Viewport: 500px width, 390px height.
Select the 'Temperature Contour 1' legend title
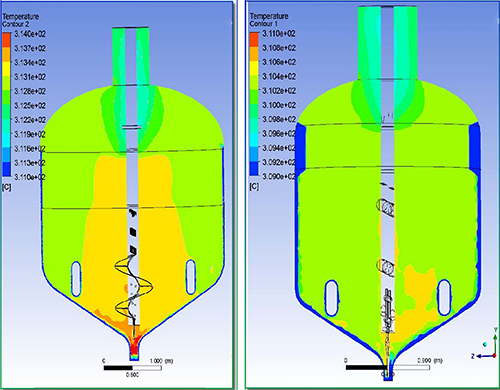click(269, 20)
